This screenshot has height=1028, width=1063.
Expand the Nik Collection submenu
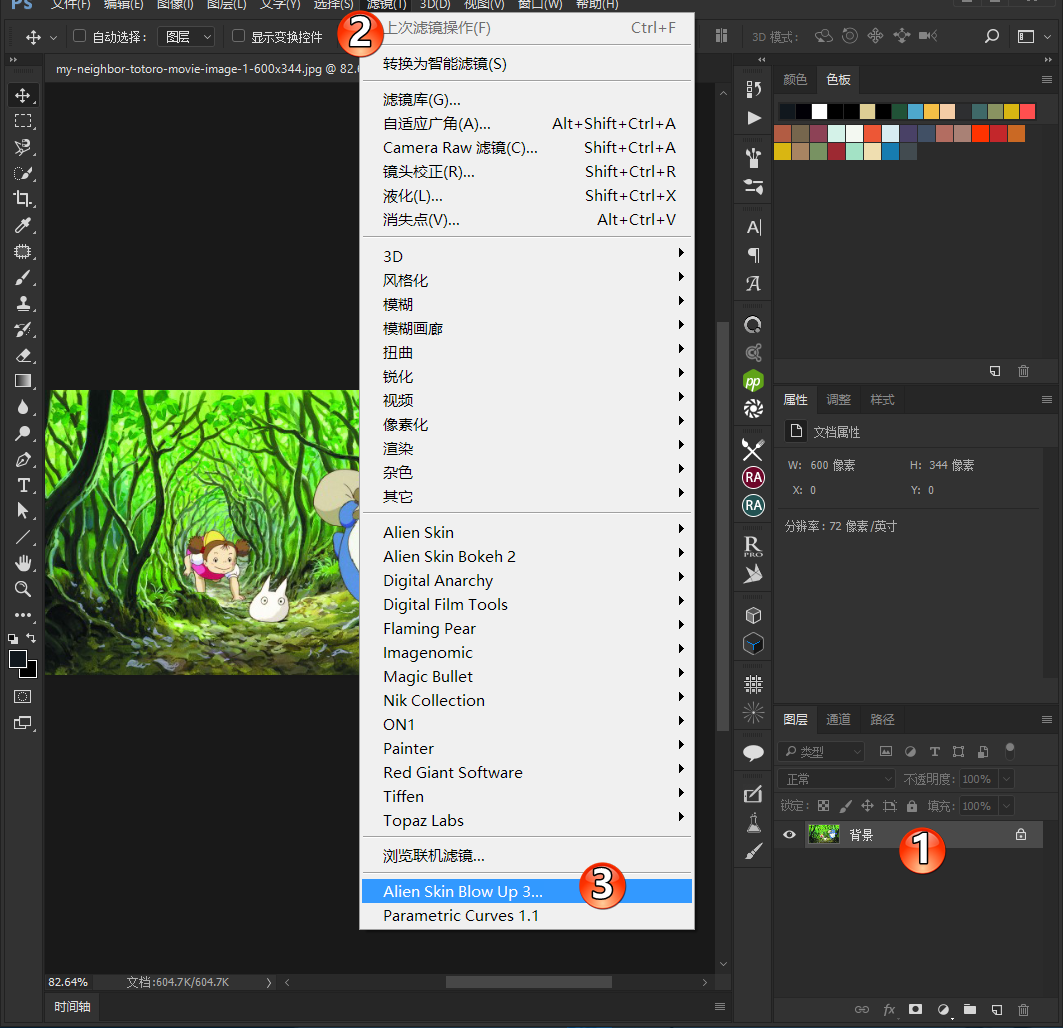[x=527, y=700]
